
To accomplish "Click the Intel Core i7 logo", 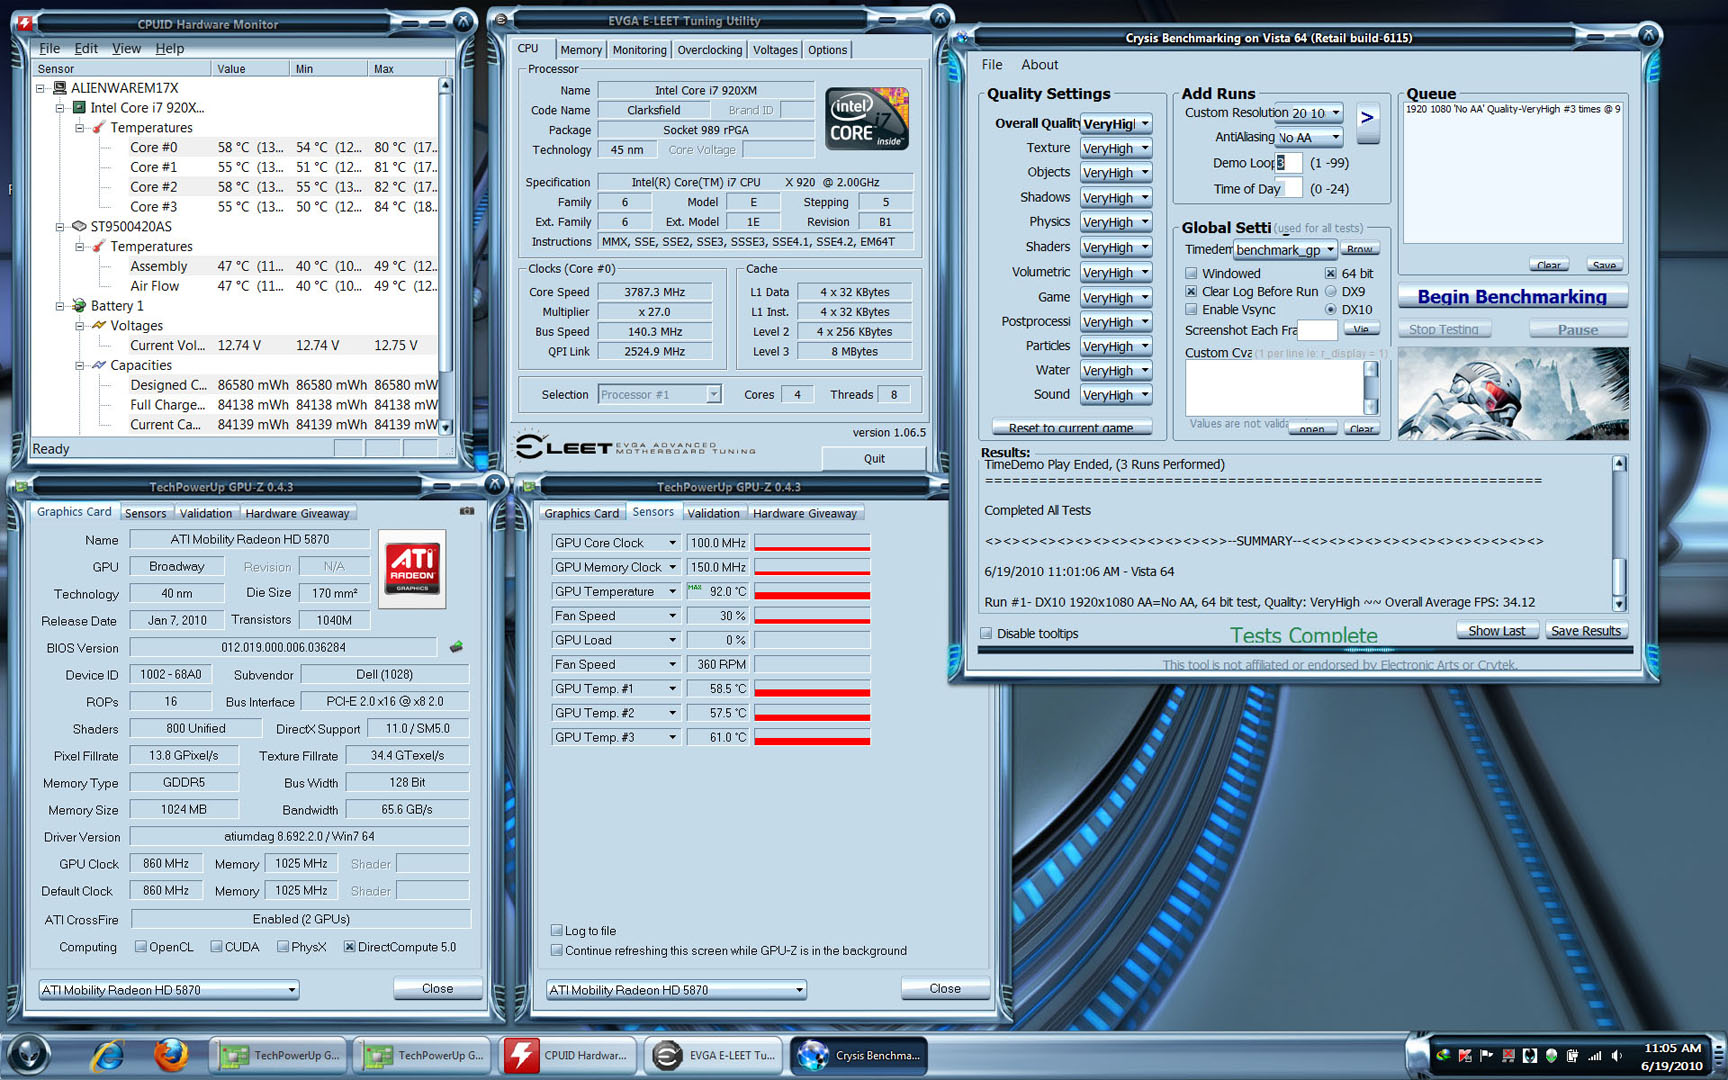I will 866,119.
